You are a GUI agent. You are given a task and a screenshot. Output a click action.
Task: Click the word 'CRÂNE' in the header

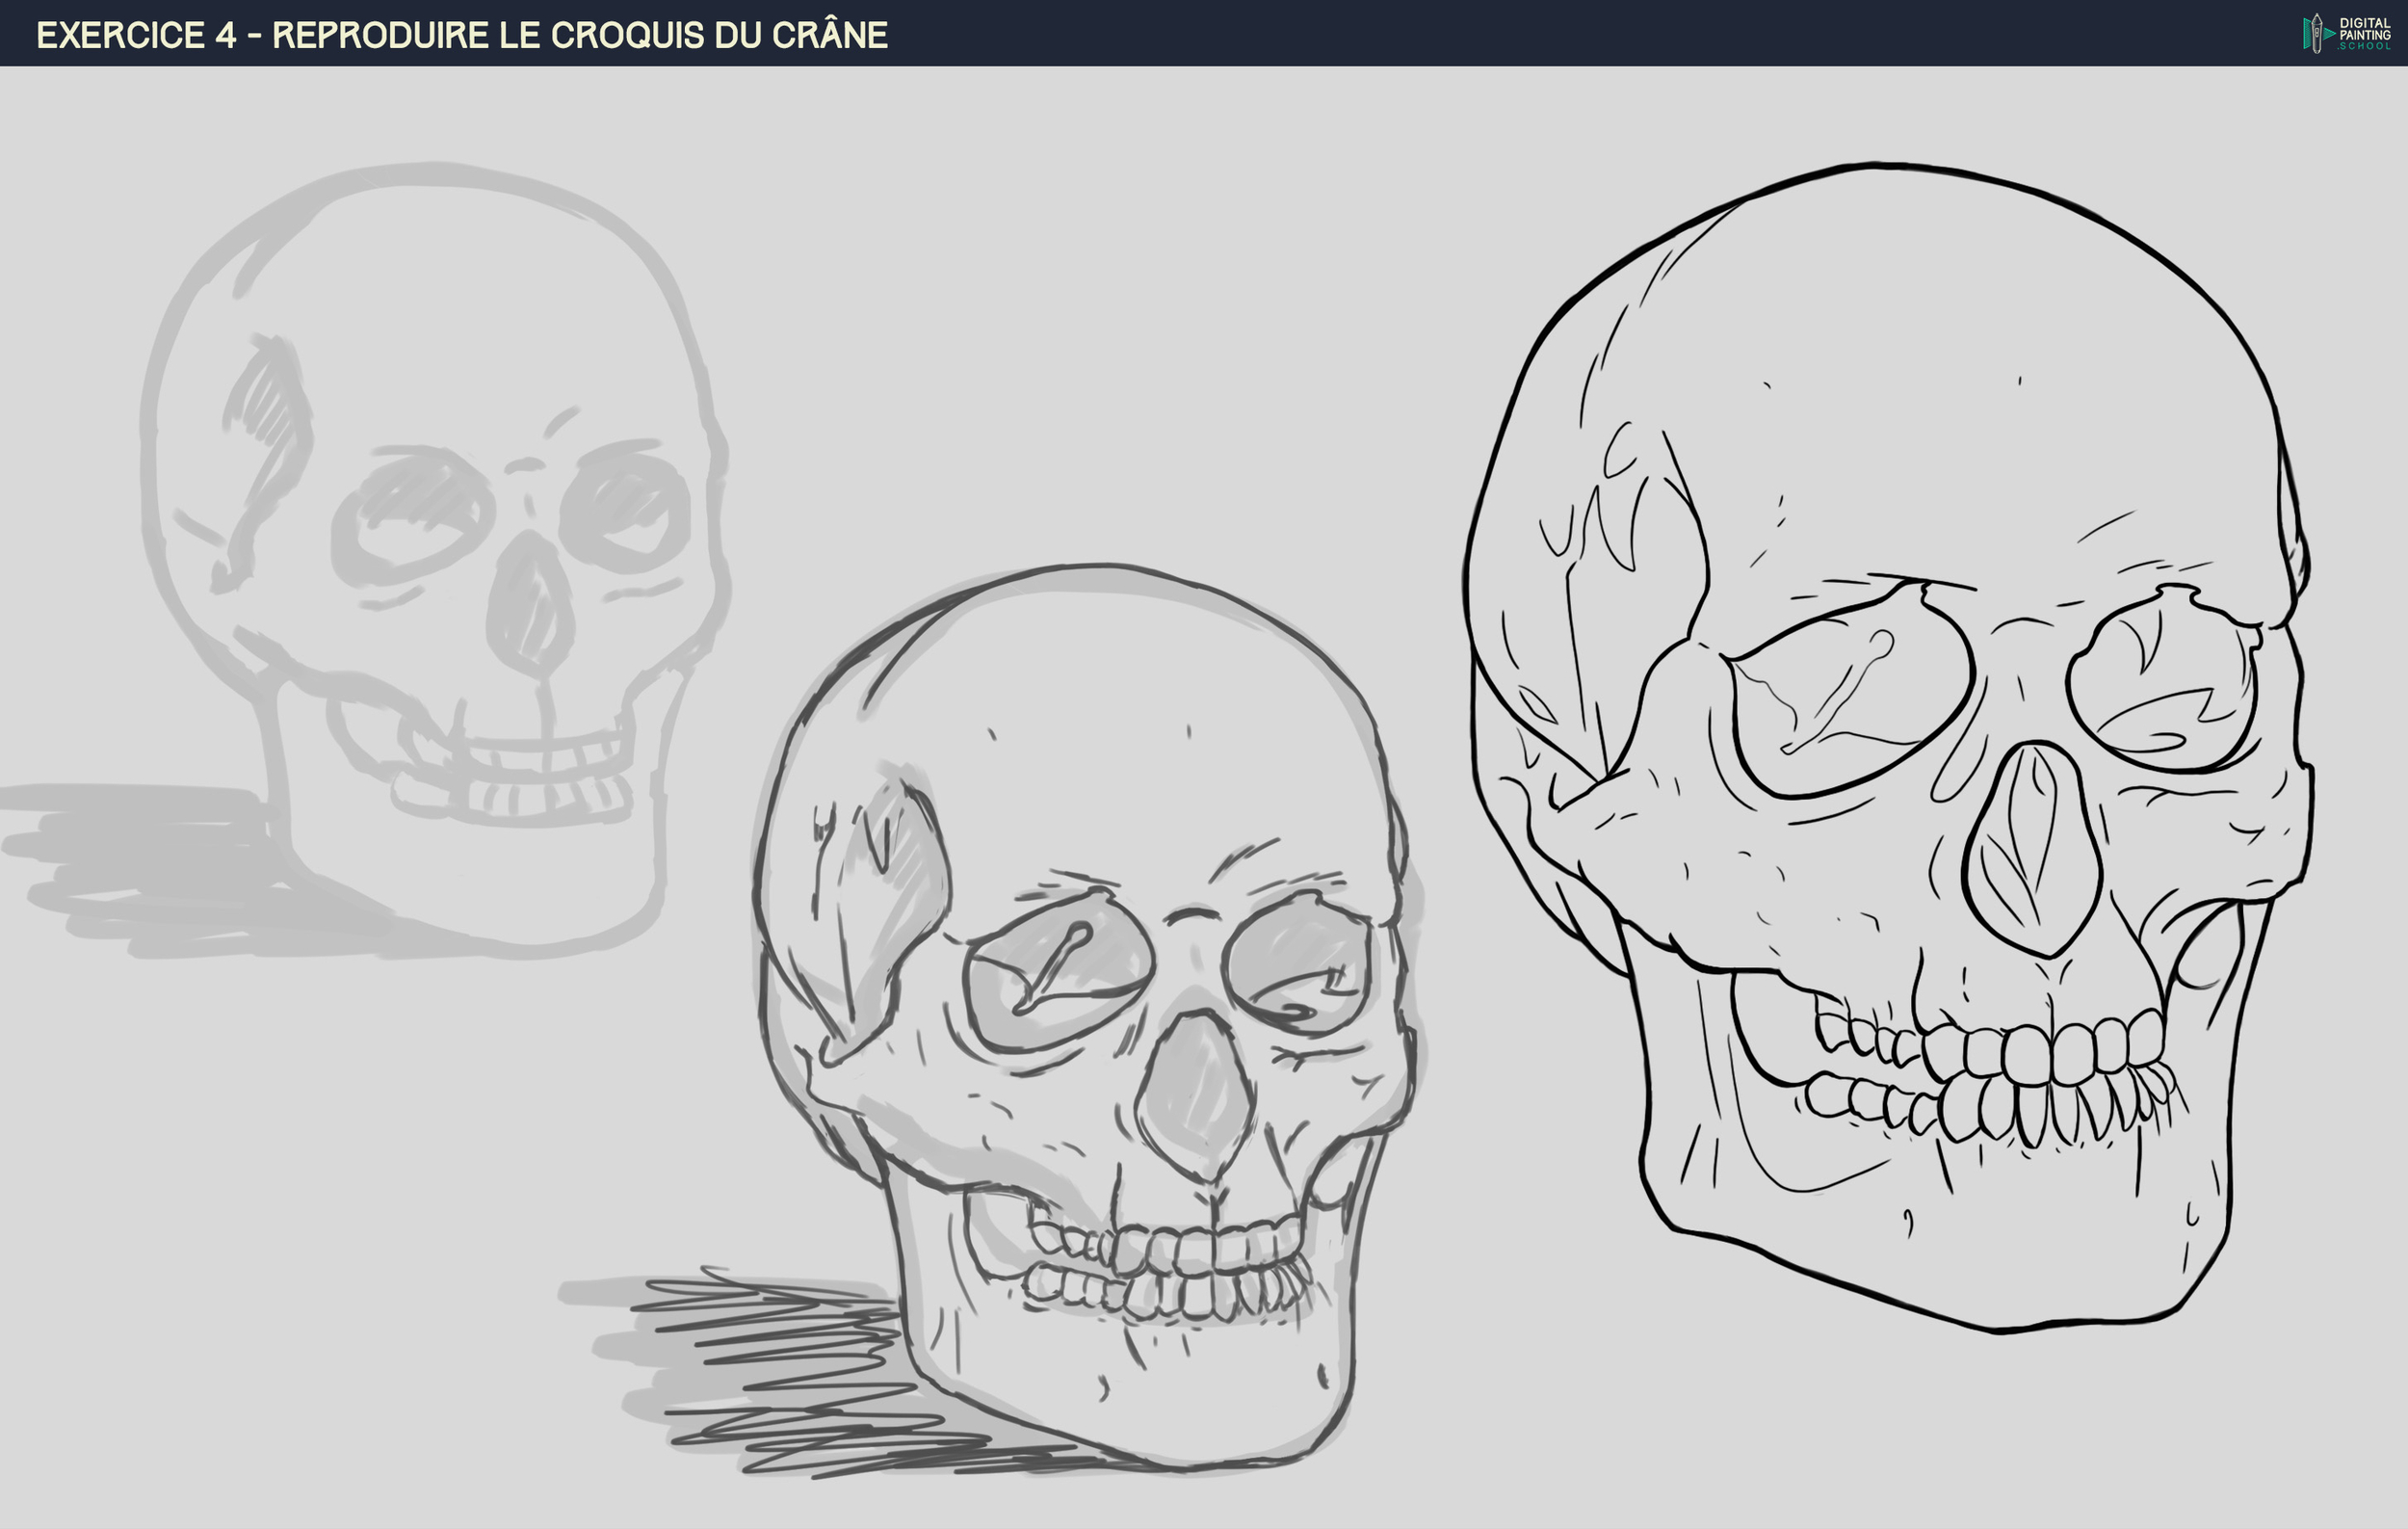829,36
